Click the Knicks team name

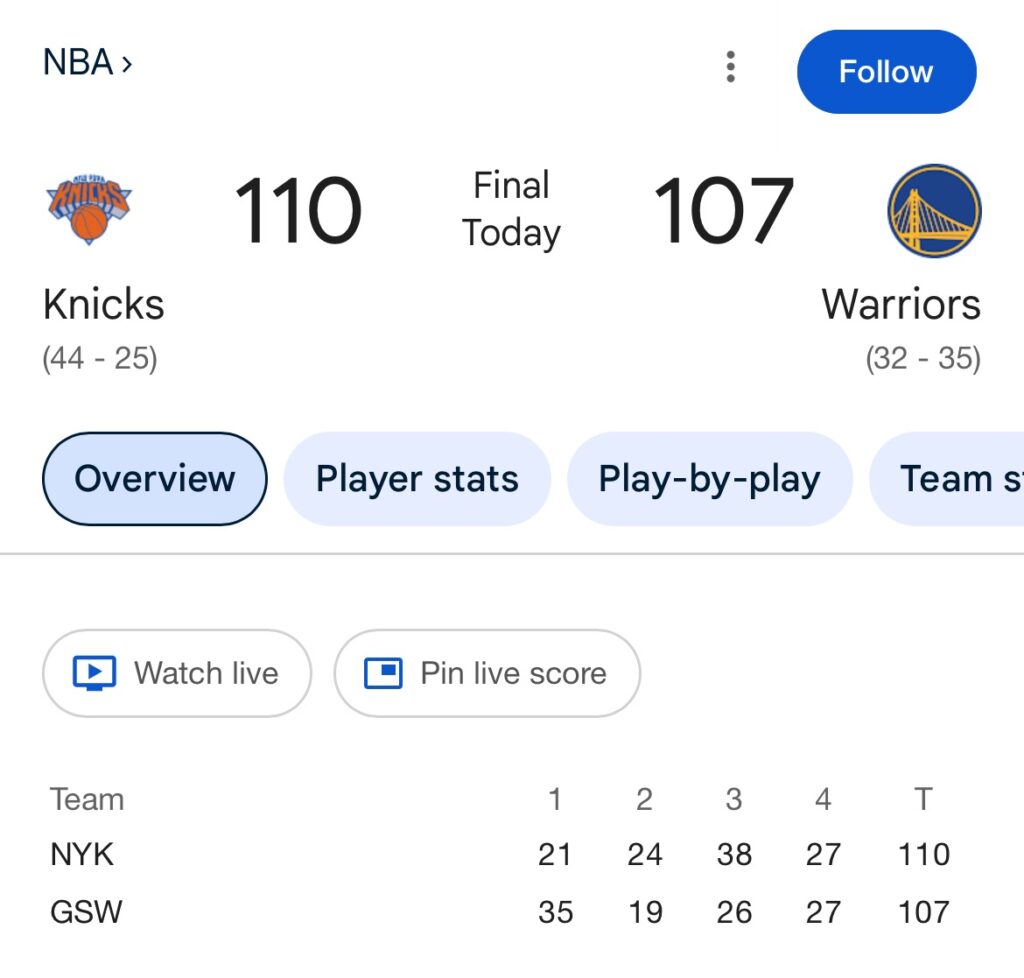[x=103, y=304]
